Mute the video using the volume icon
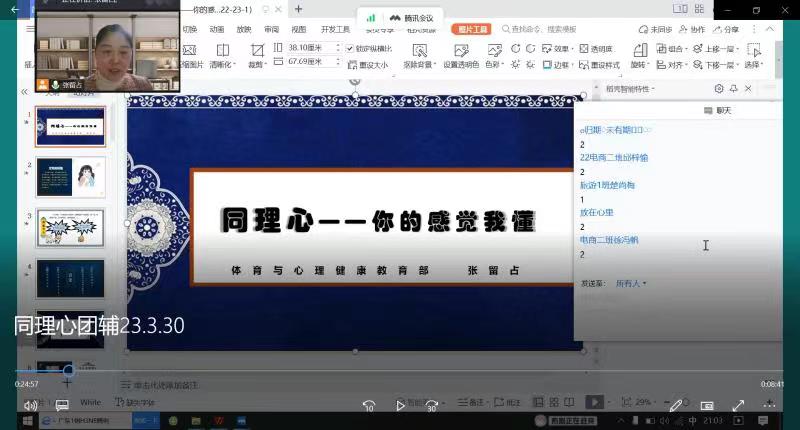Viewport: 800px width, 430px height. tap(31, 405)
